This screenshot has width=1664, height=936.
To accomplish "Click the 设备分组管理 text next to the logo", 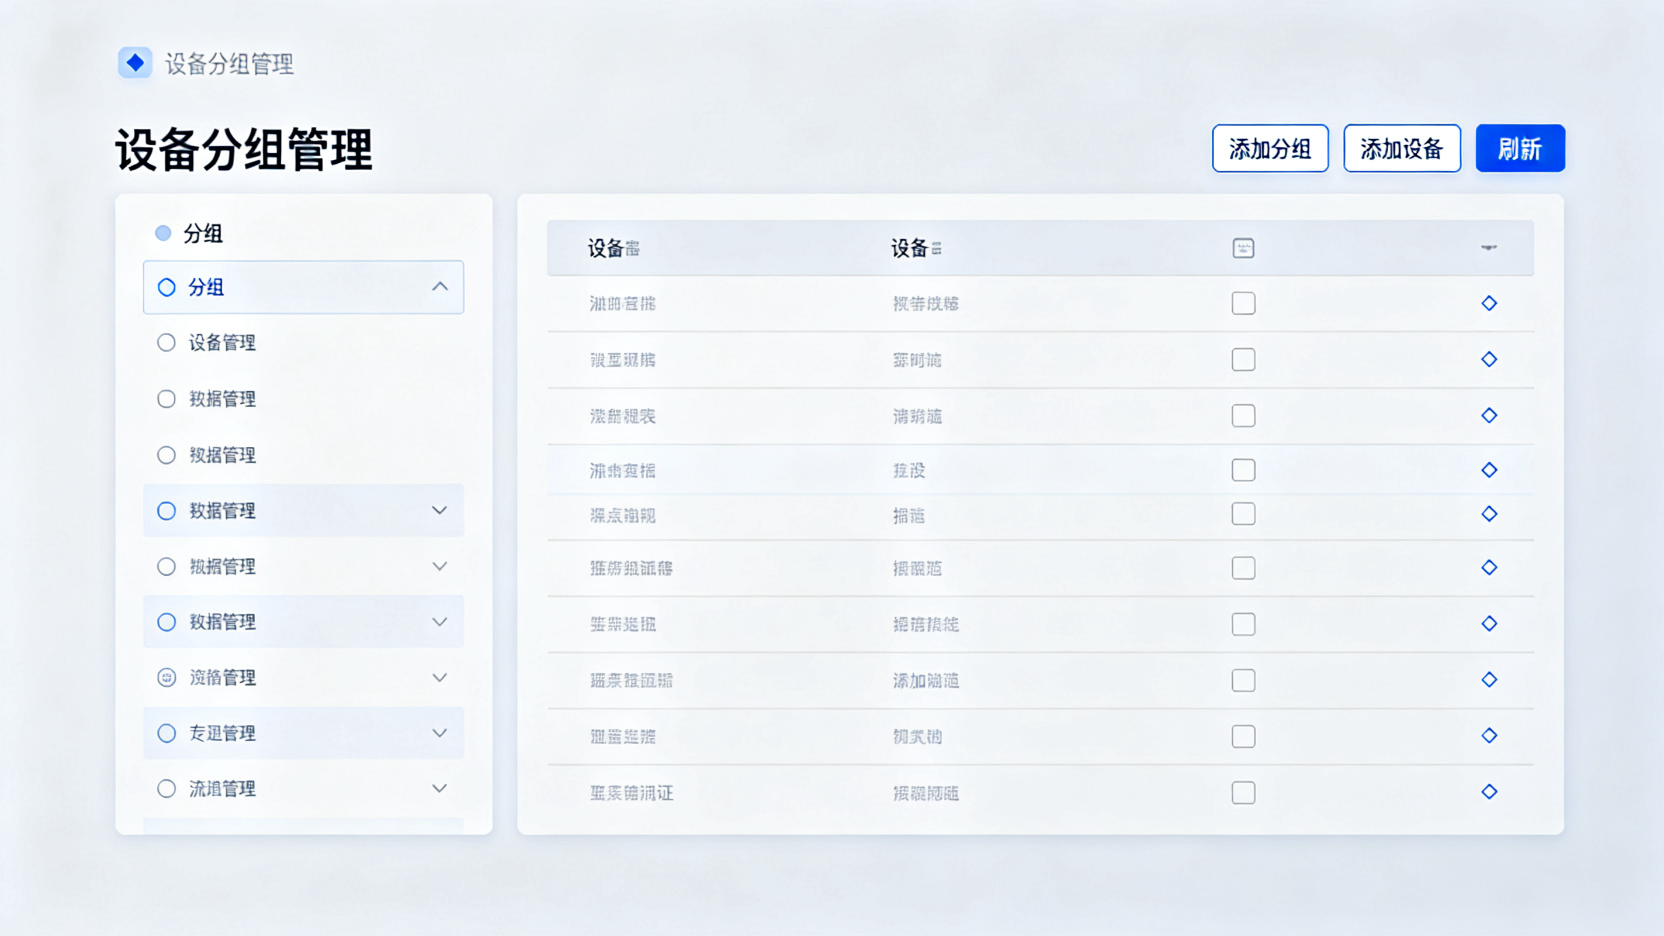I will (x=229, y=64).
